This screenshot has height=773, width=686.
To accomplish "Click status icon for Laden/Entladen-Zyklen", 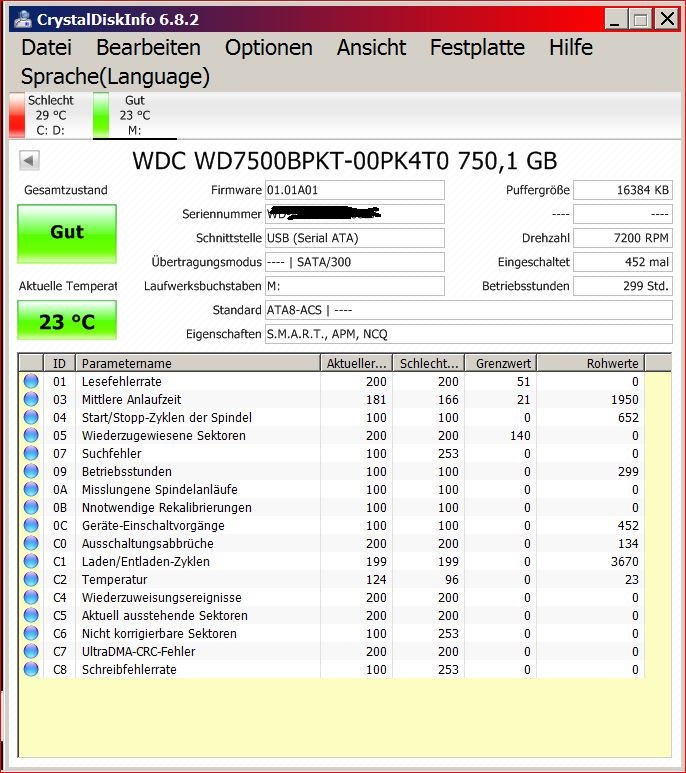I will point(31,561).
